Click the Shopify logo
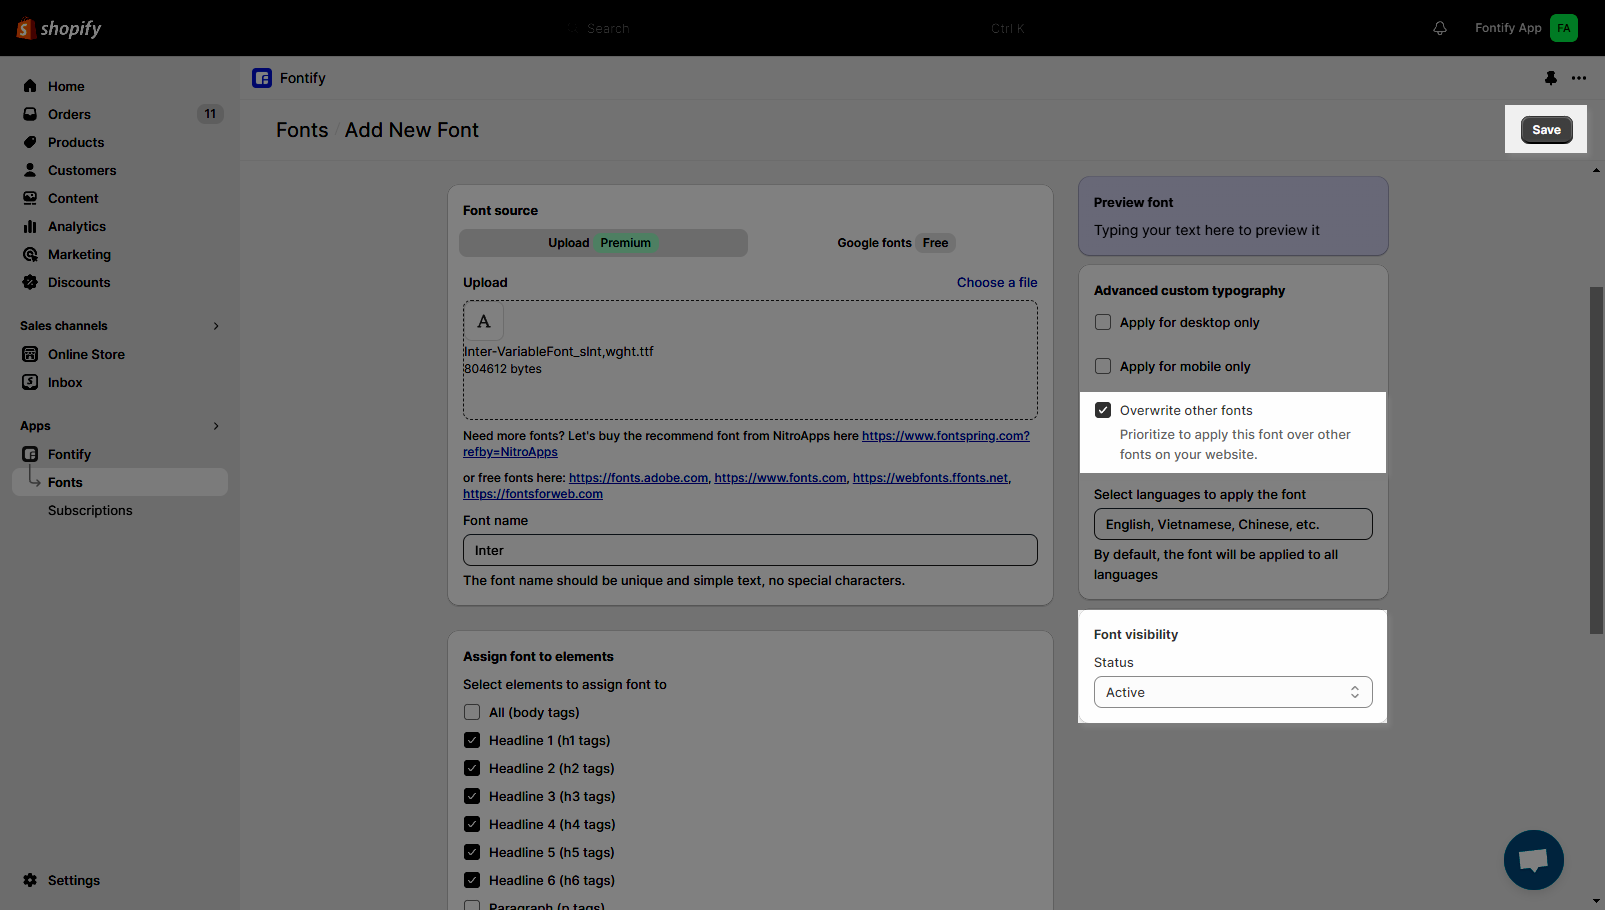 pos(59,28)
